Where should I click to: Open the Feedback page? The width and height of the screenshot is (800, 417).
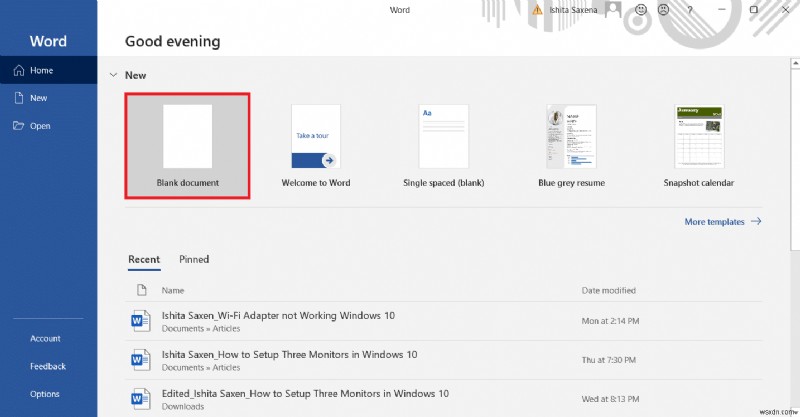48,366
